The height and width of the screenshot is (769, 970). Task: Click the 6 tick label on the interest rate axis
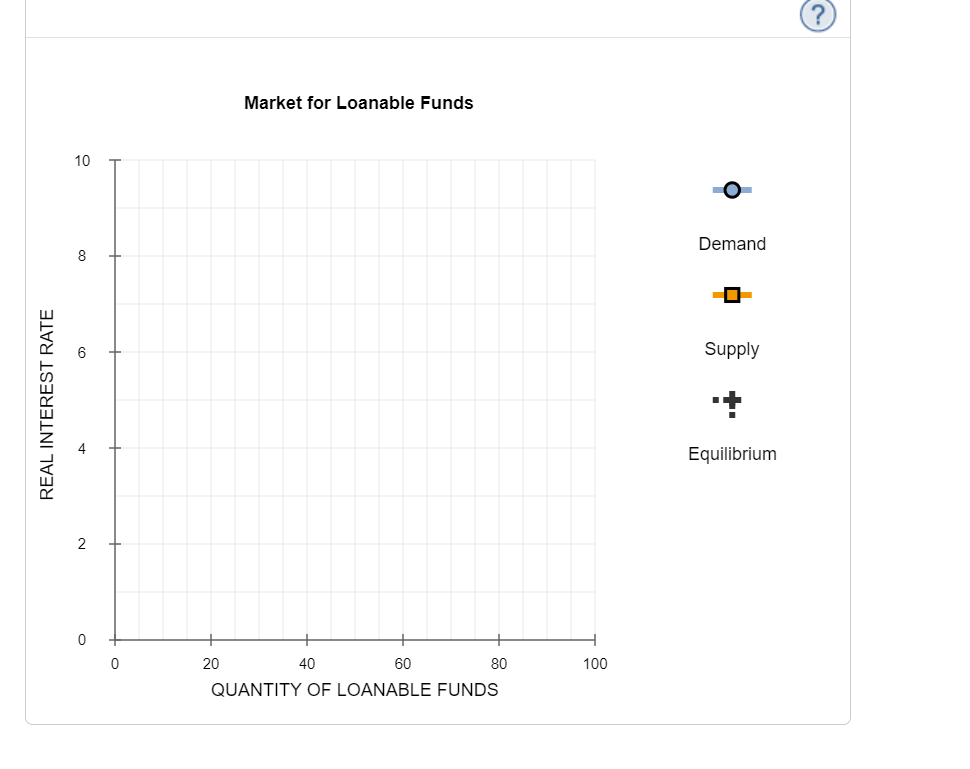[82, 353]
